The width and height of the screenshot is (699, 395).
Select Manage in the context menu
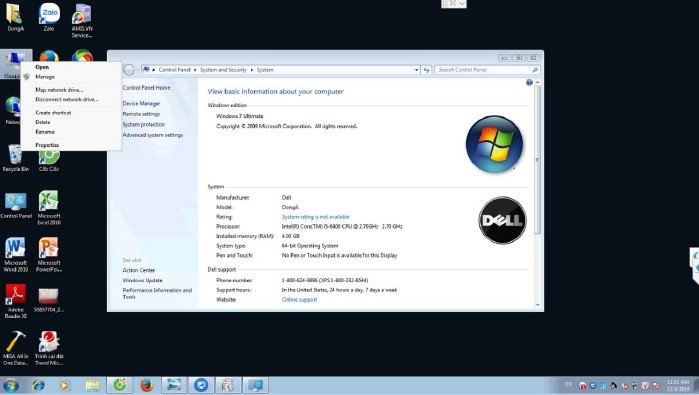pyautogui.click(x=45, y=77)
